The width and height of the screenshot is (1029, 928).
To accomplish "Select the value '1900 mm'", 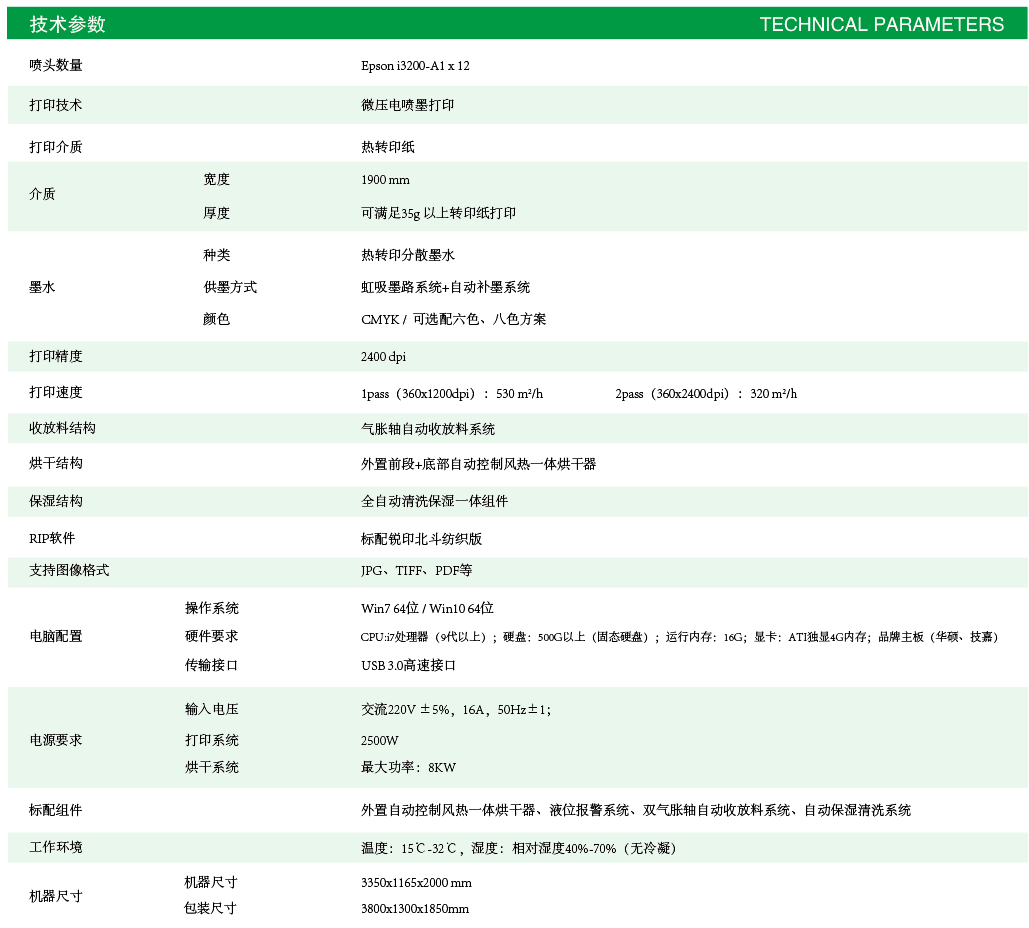I will tap(385, 180).
